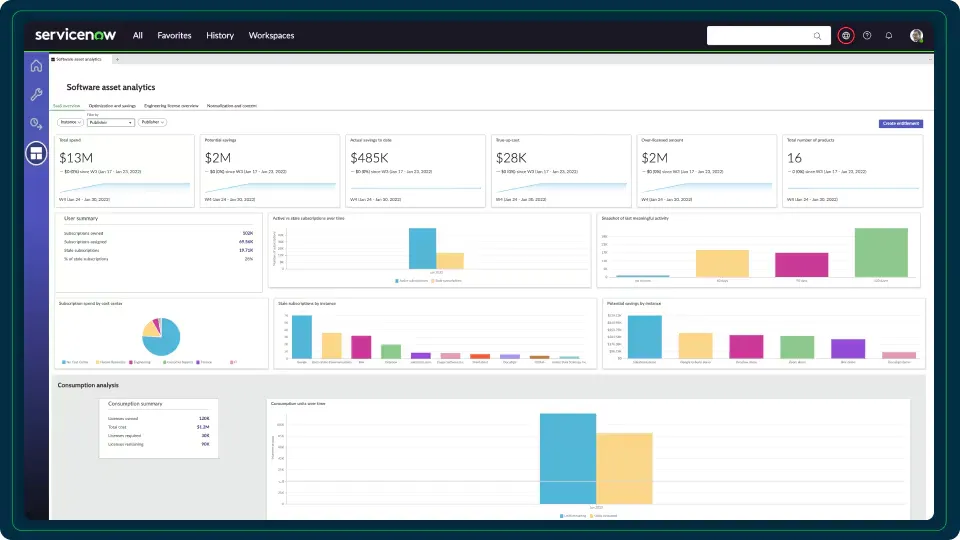
Task: Click the user avatar in header
Action: 916,36
